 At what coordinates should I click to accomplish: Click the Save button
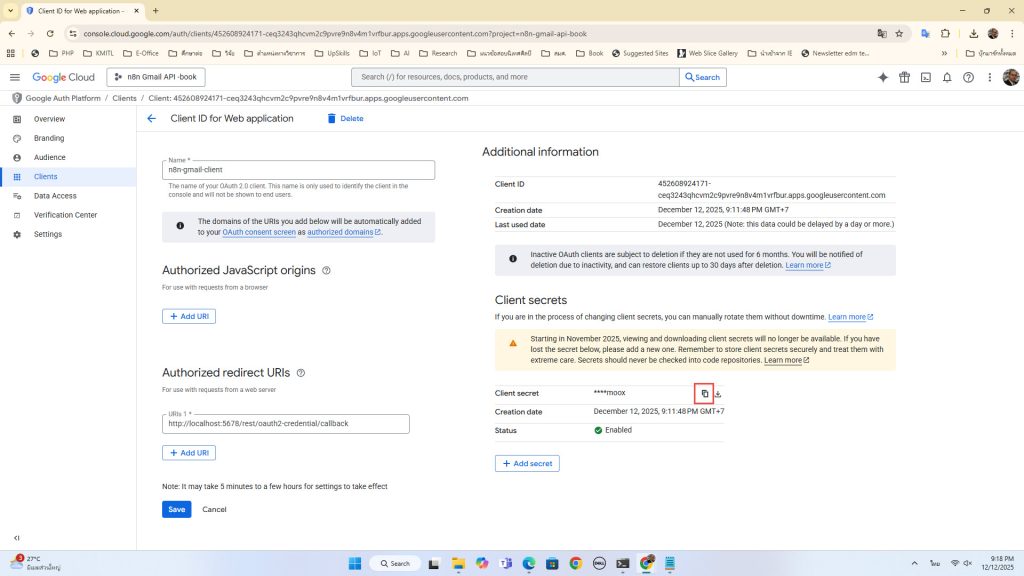pyautogui.click(x=176, y=509)
